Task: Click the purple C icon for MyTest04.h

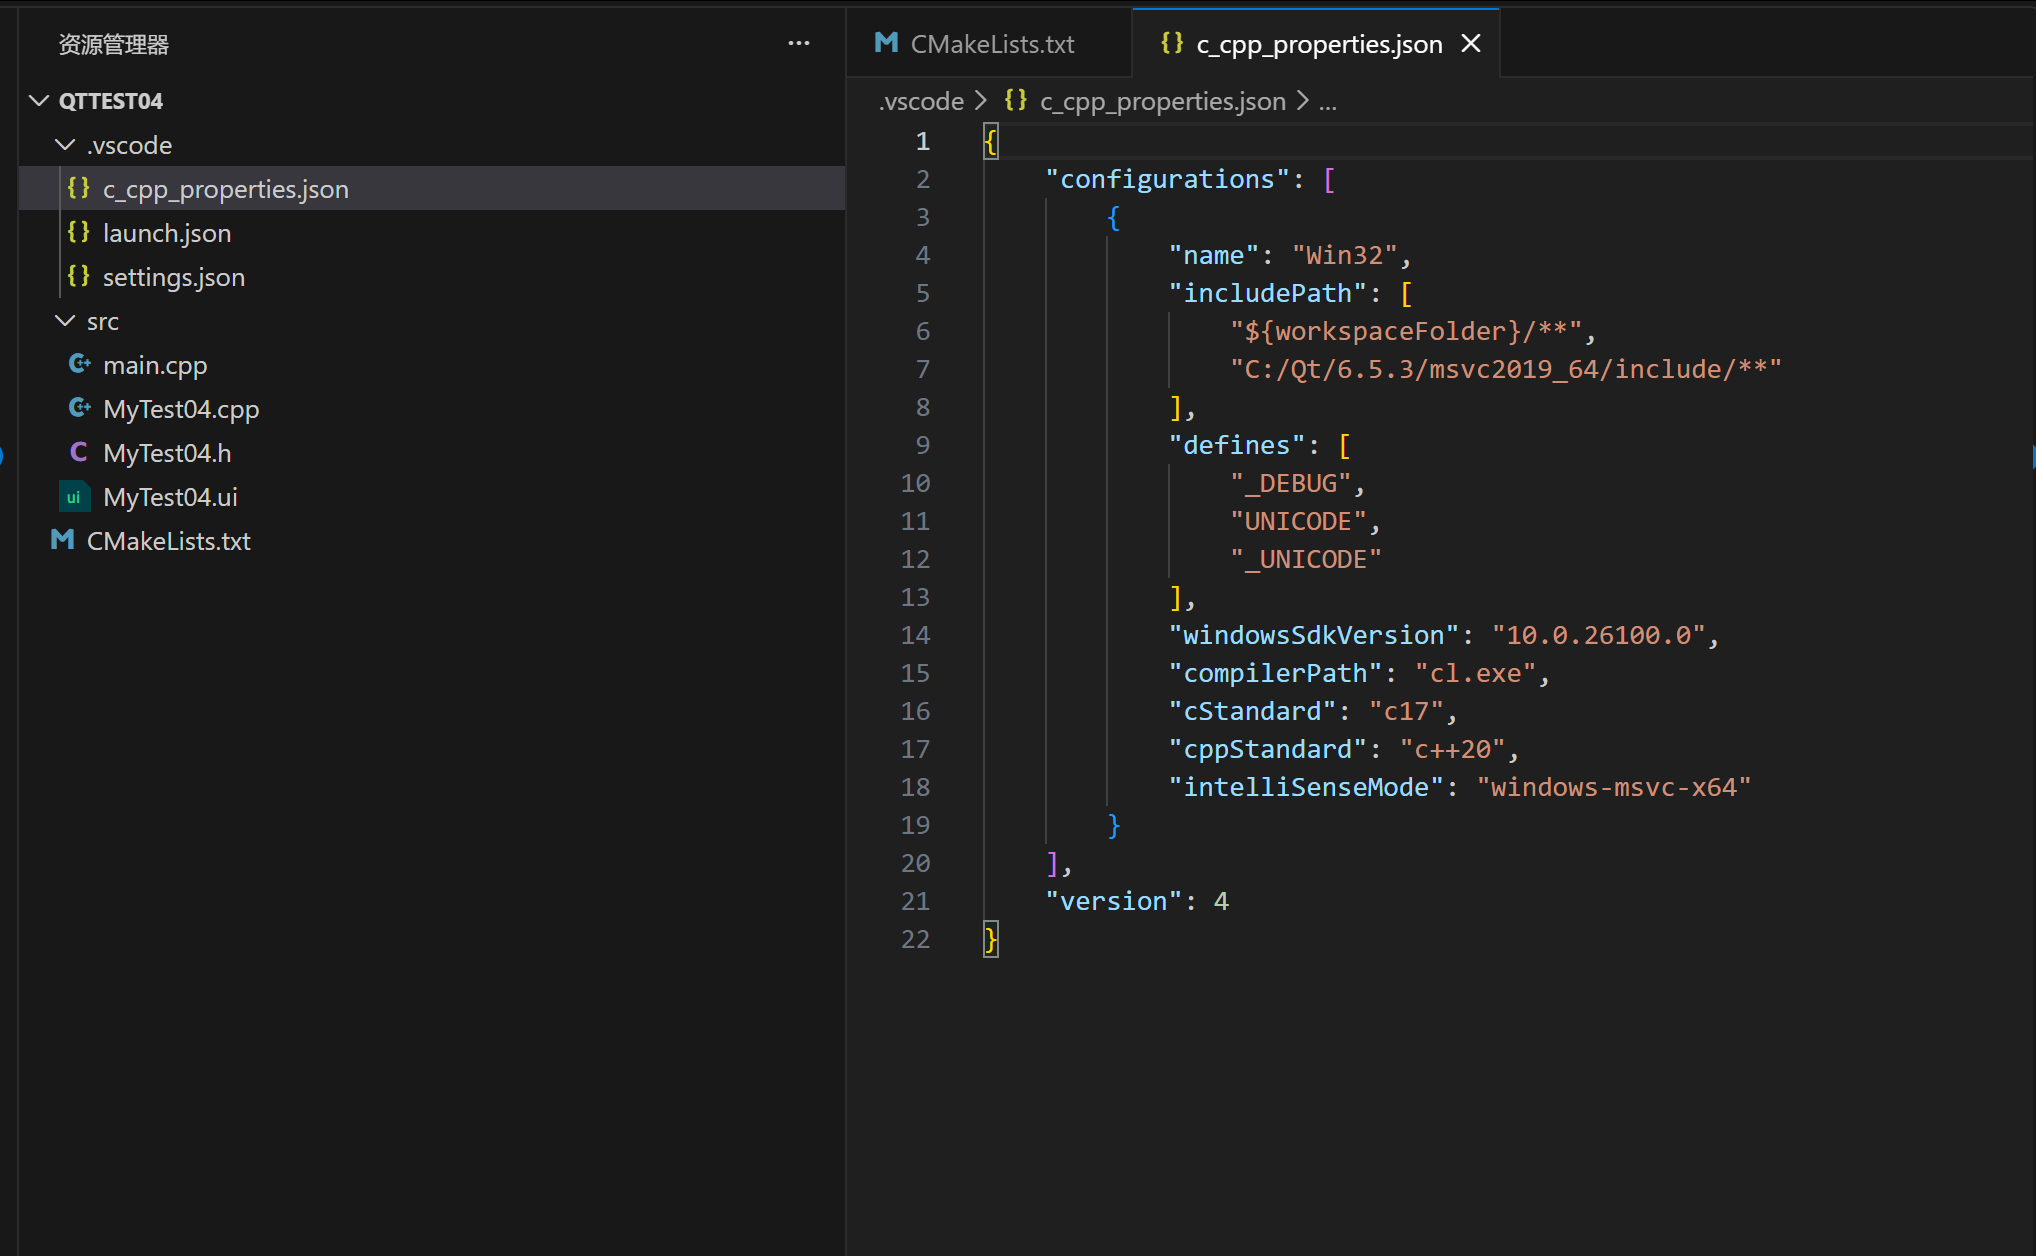Action: 79,453
